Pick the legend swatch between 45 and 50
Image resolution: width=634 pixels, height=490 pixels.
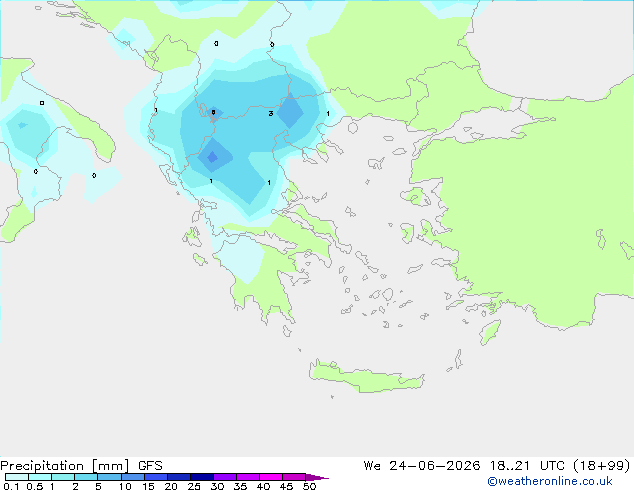coord(294,477)
